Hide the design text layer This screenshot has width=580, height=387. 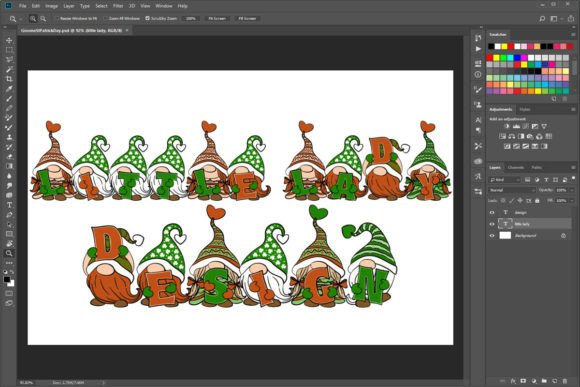click(x=492, y=212)
